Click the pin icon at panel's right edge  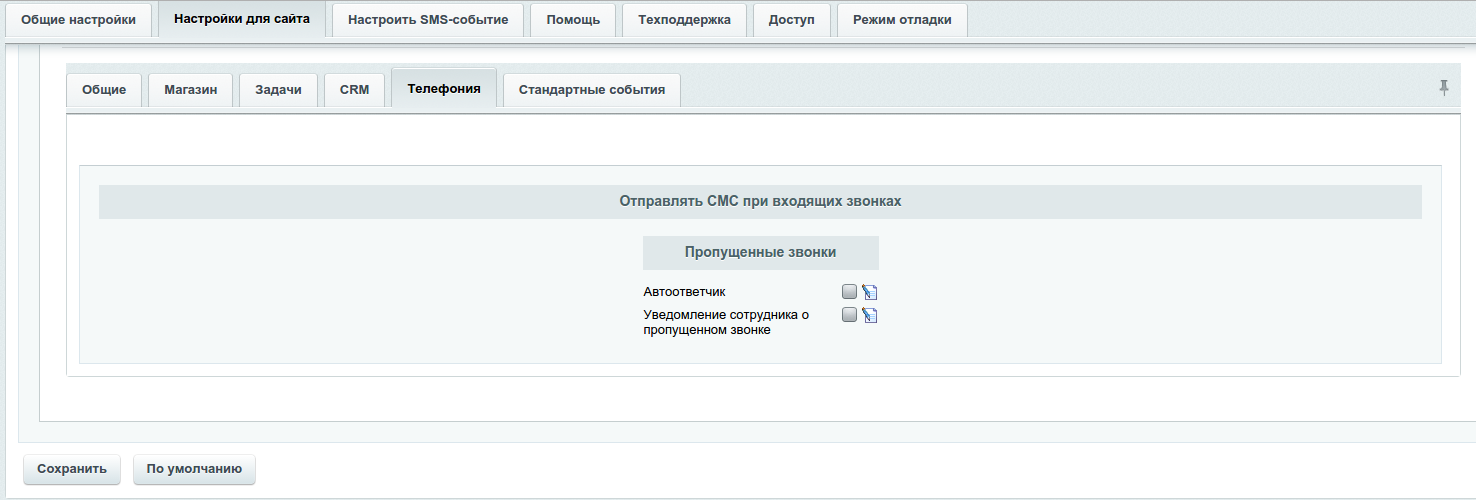click(1443, 88)
